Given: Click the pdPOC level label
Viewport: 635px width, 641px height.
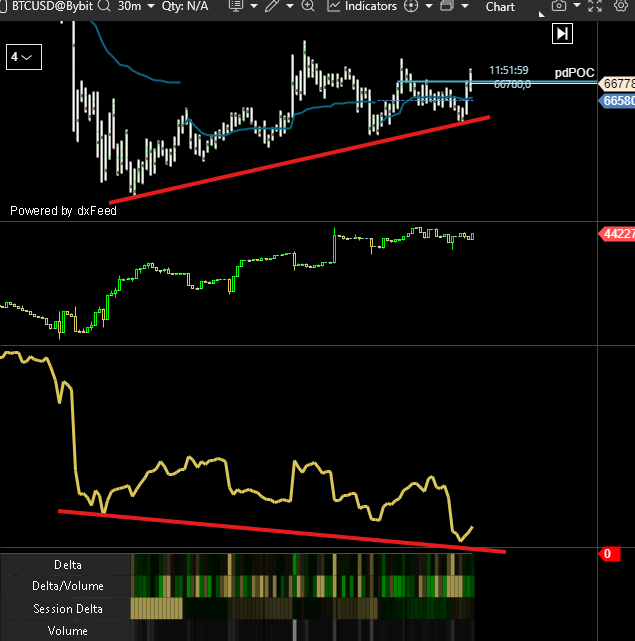Looking at the screenshot, I should (x=574, y=73).
